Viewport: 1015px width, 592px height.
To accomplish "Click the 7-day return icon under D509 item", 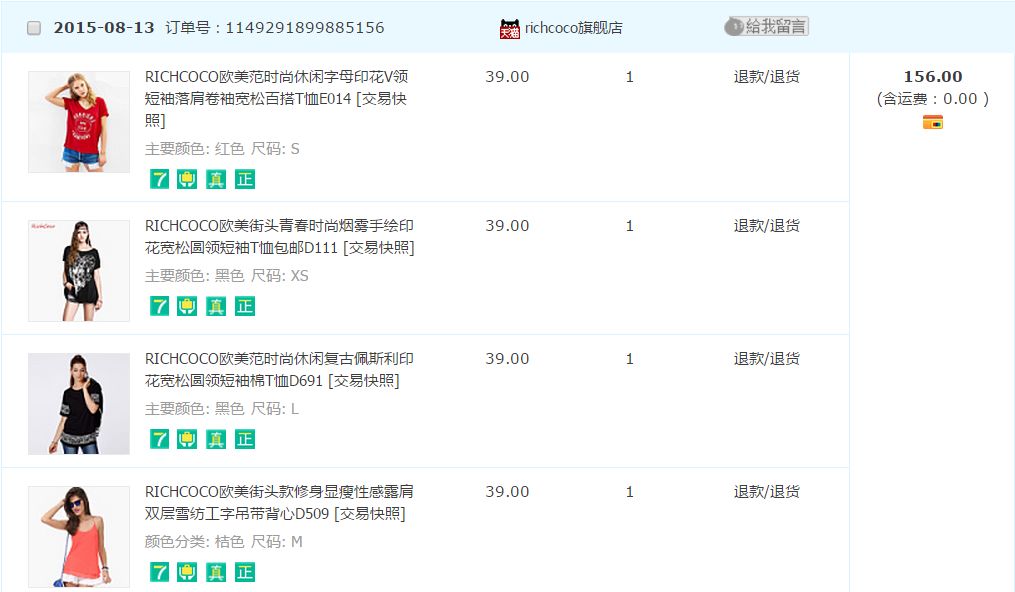I will coord(159,572).
